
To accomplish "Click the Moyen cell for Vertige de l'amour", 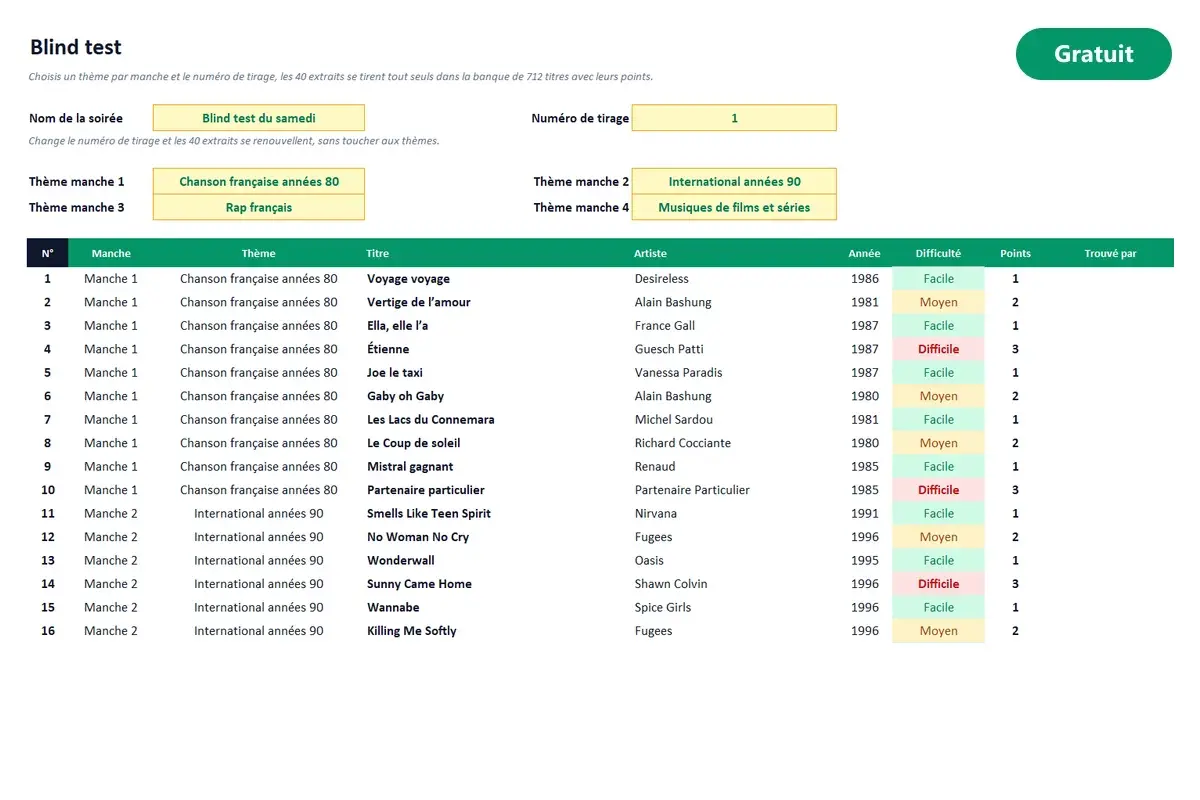I will tap(938, 302).
